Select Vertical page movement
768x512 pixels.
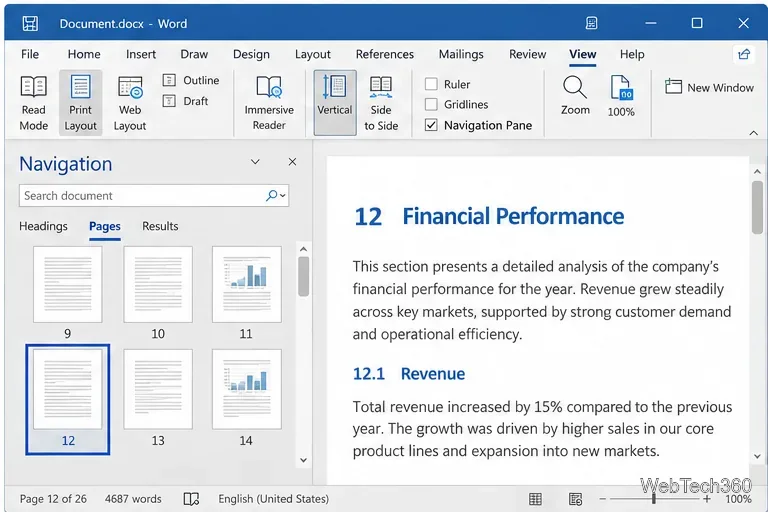tap(335, 103)
